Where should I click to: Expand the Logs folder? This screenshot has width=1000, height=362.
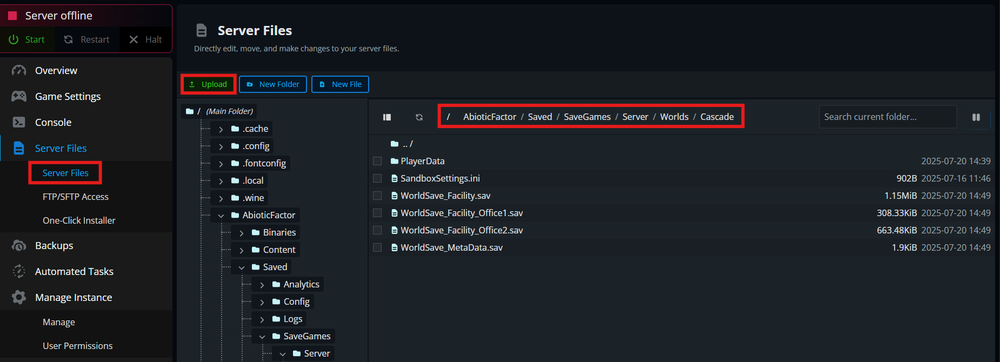261,319
